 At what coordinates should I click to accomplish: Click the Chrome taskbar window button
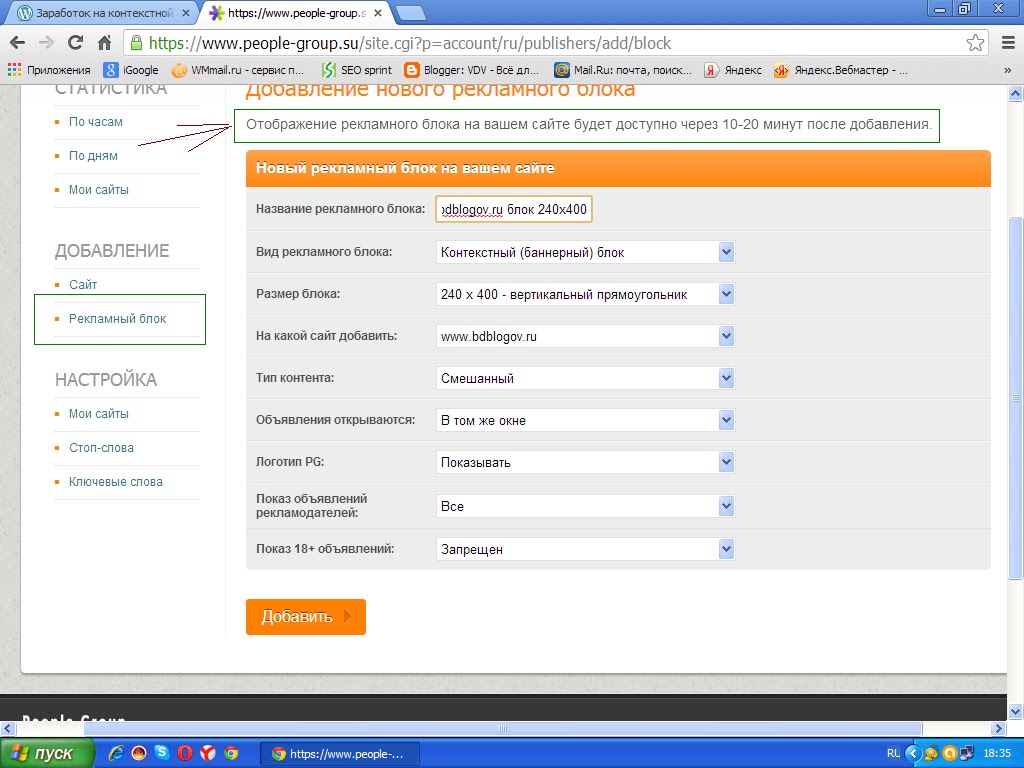(x=340, y=754)
